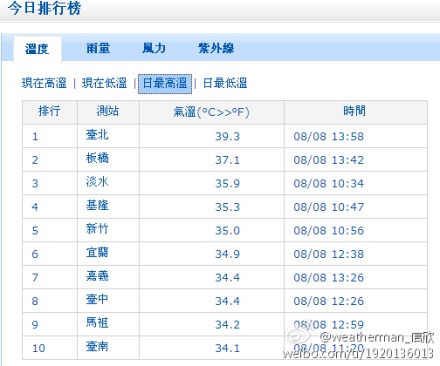The image size is (440, 366).
Task: Open station 淡水
Action: pyautogui.click(x=97, y=182)
